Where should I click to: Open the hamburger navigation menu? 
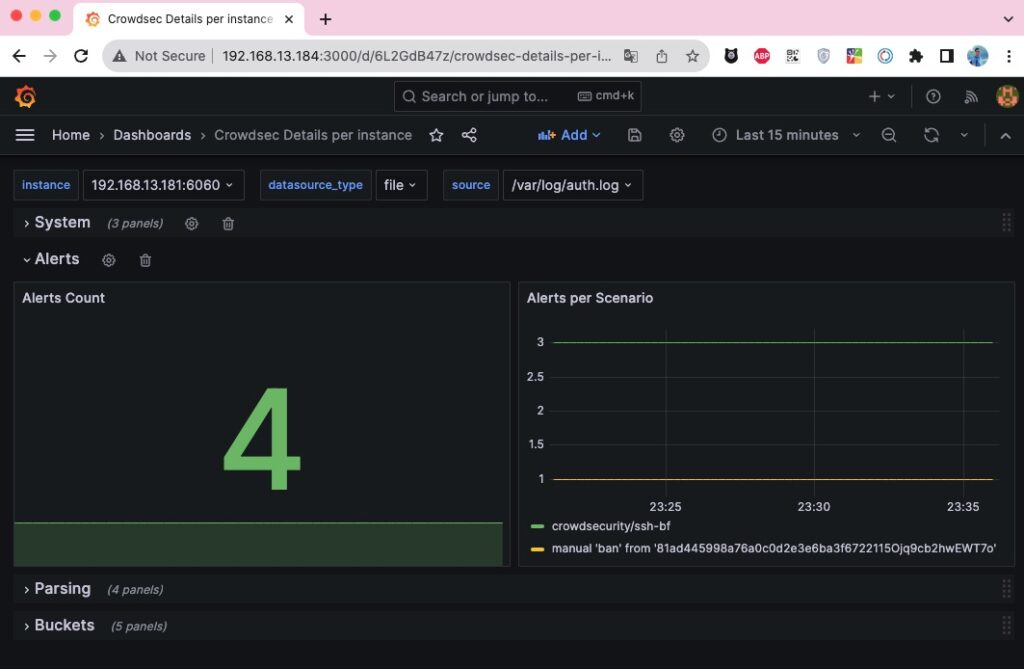click(x=25, y=135)
